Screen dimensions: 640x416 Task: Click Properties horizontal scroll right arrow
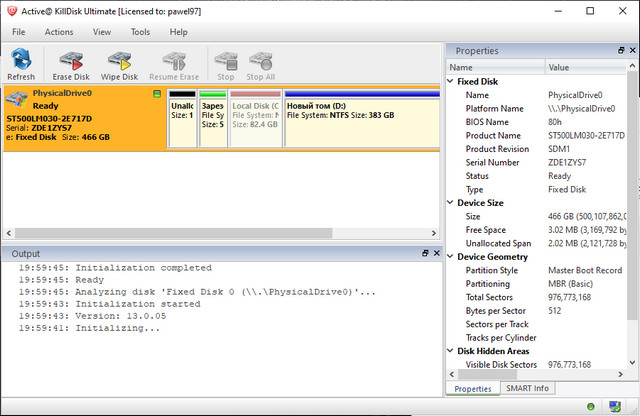tap(620, 374)
